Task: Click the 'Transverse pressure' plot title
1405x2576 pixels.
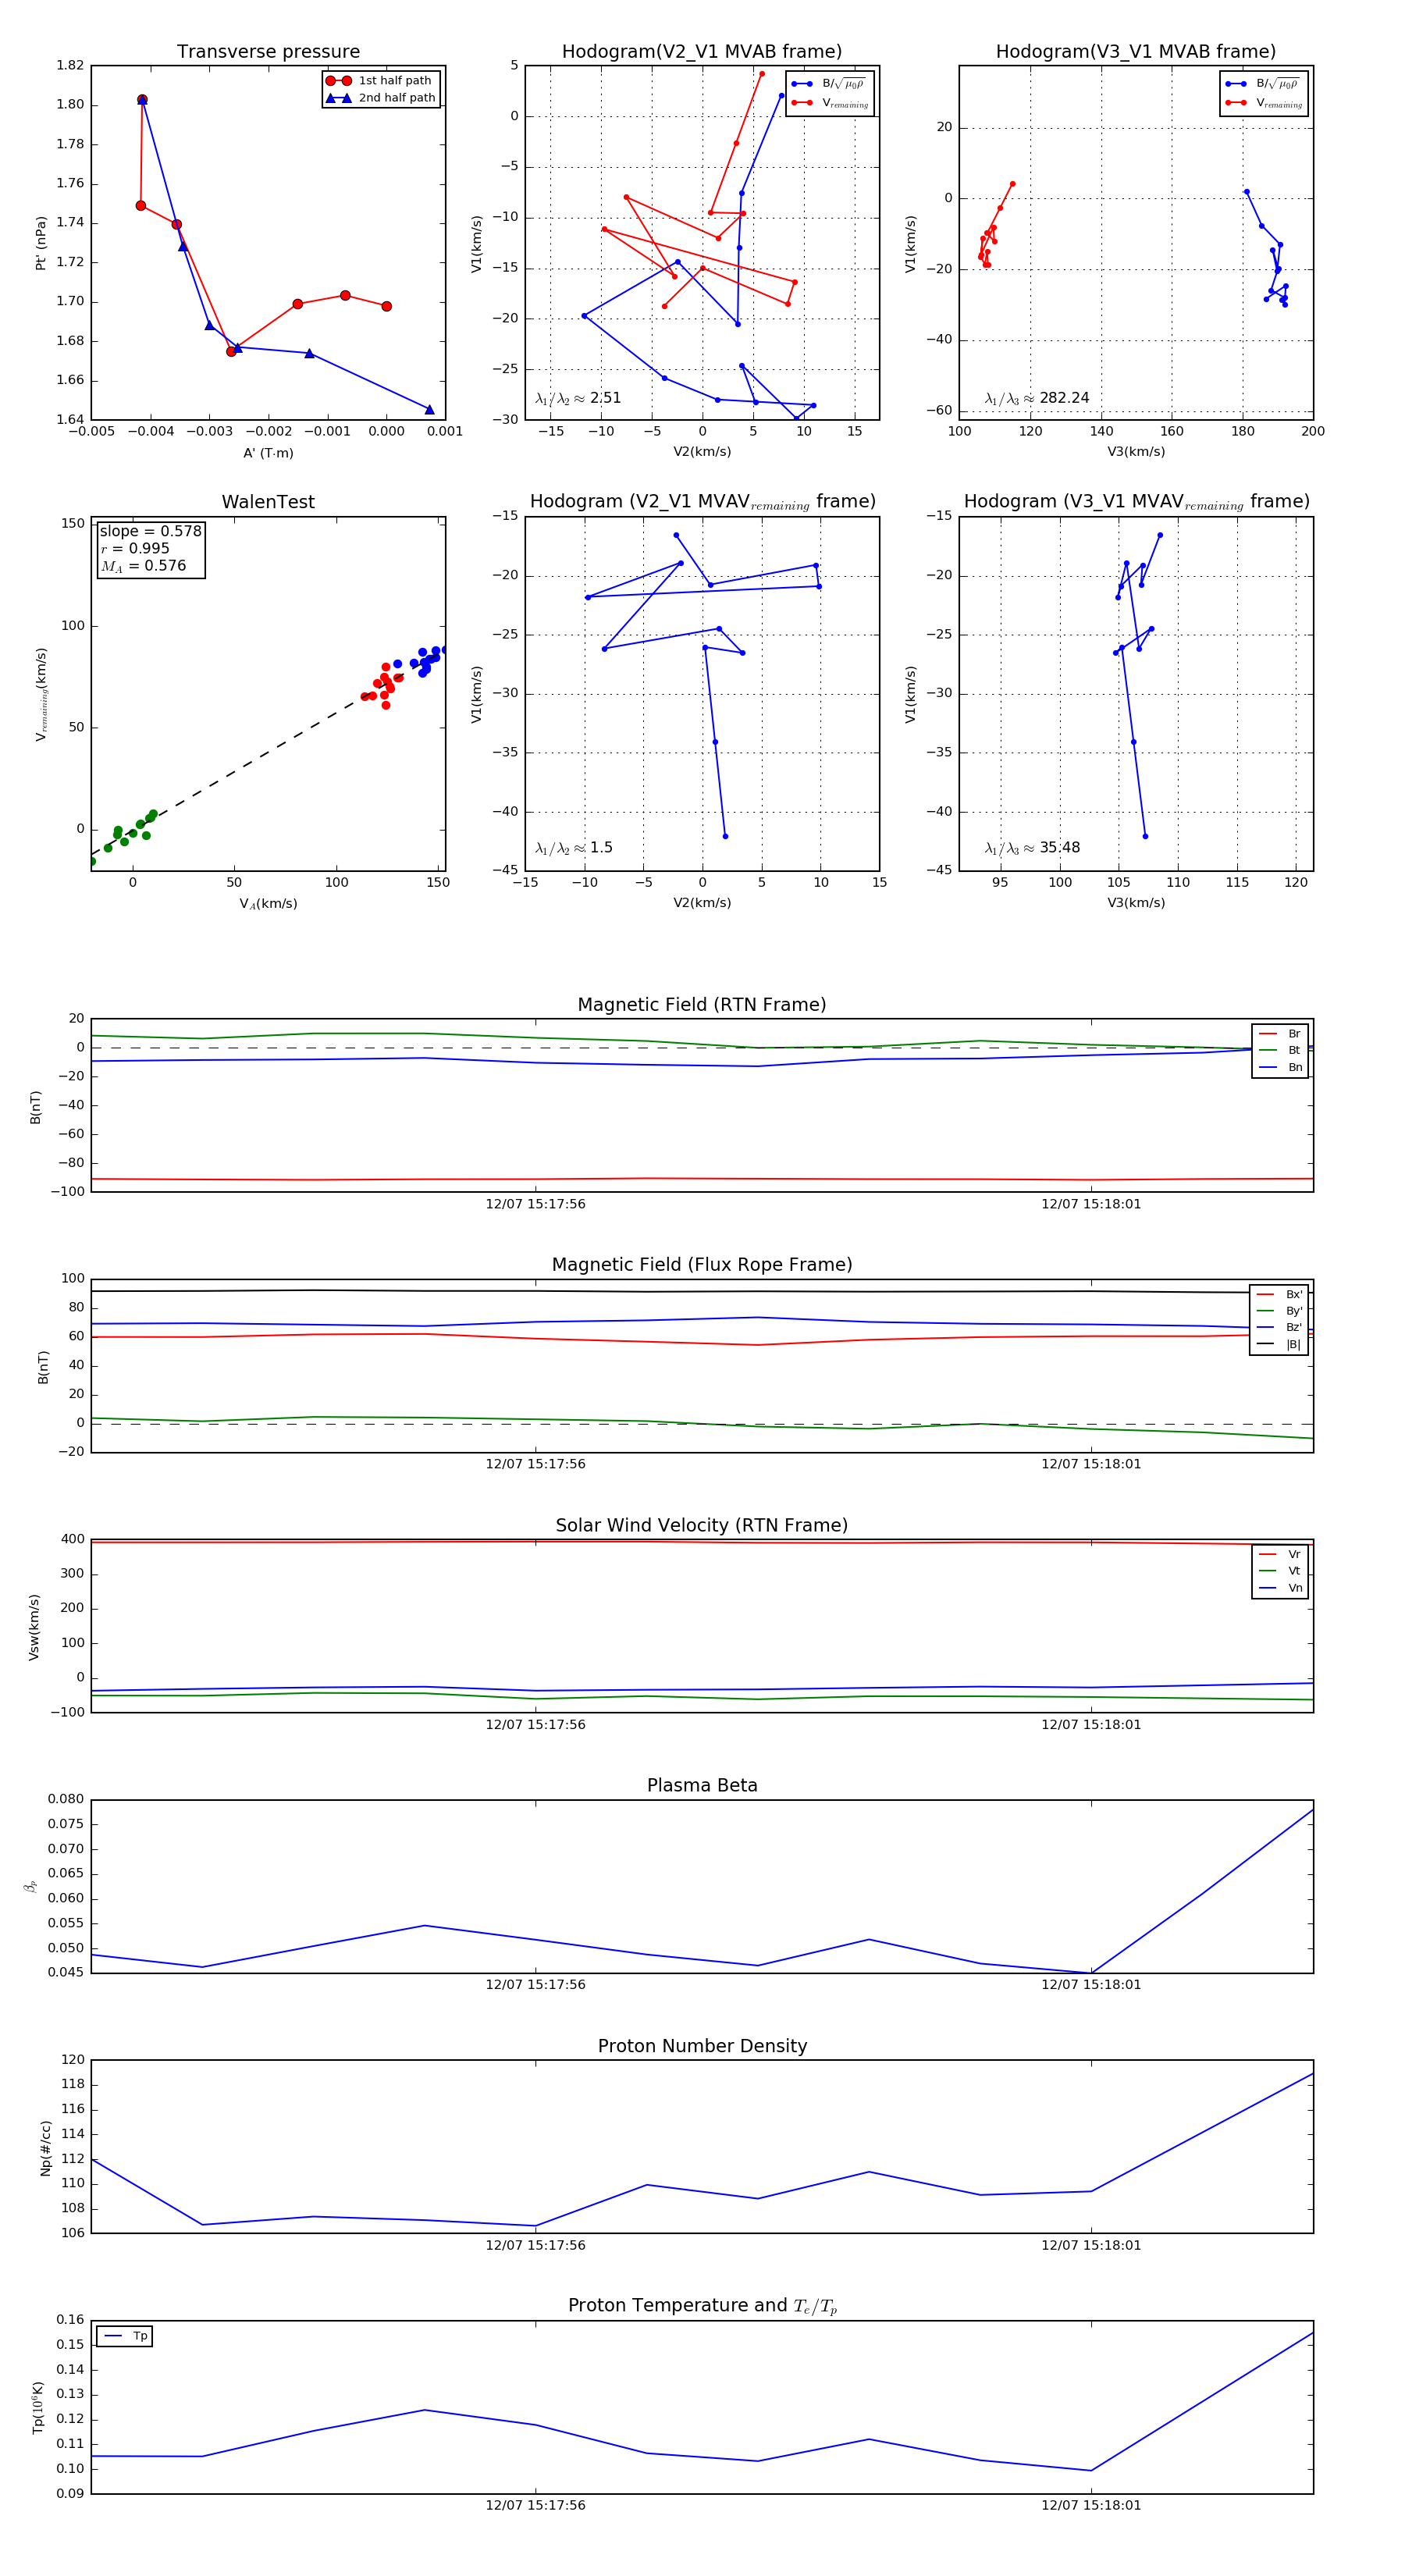Action: (268, 52)
